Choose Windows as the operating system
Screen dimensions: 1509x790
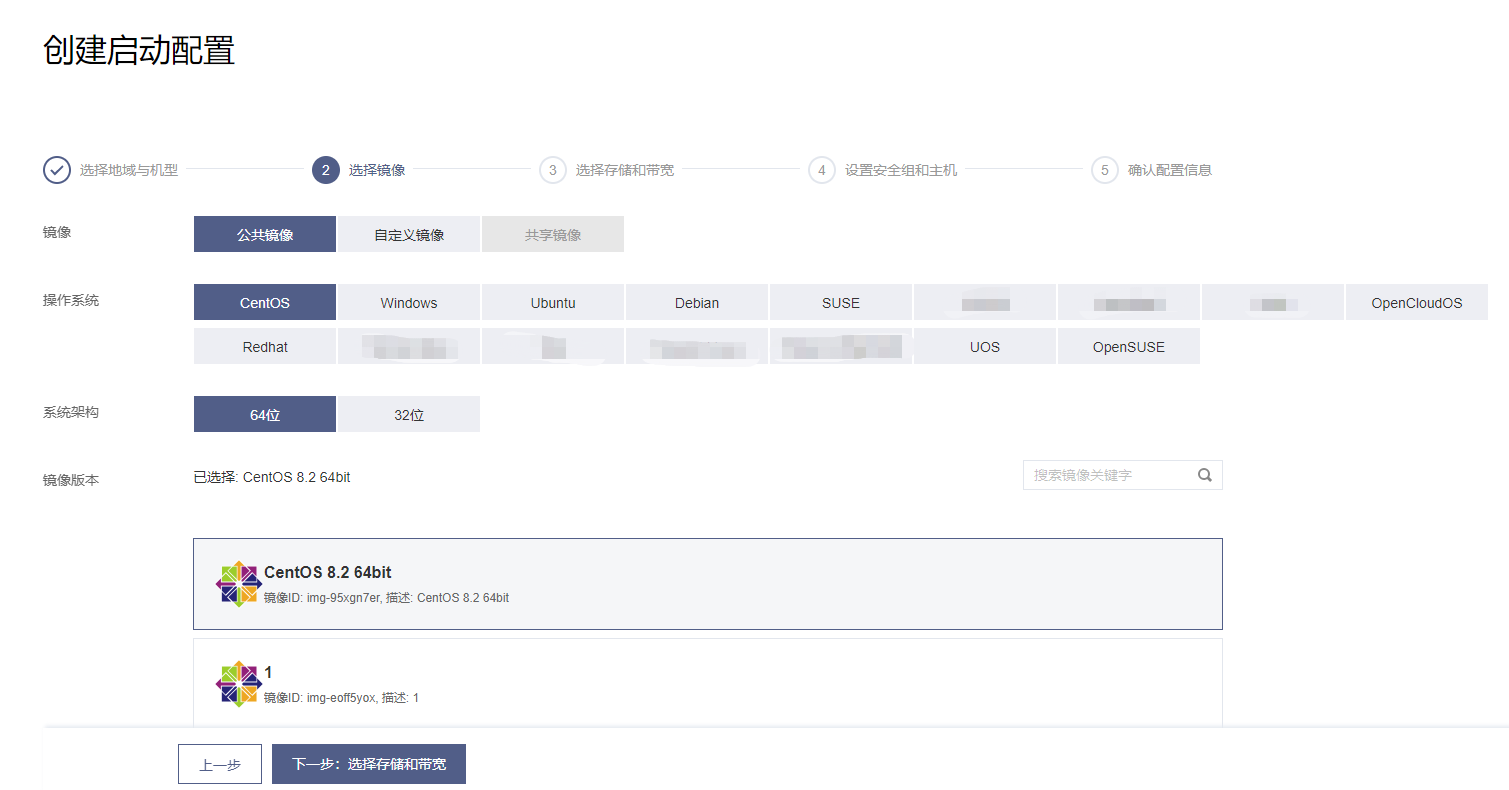click(x=409, y=303)
